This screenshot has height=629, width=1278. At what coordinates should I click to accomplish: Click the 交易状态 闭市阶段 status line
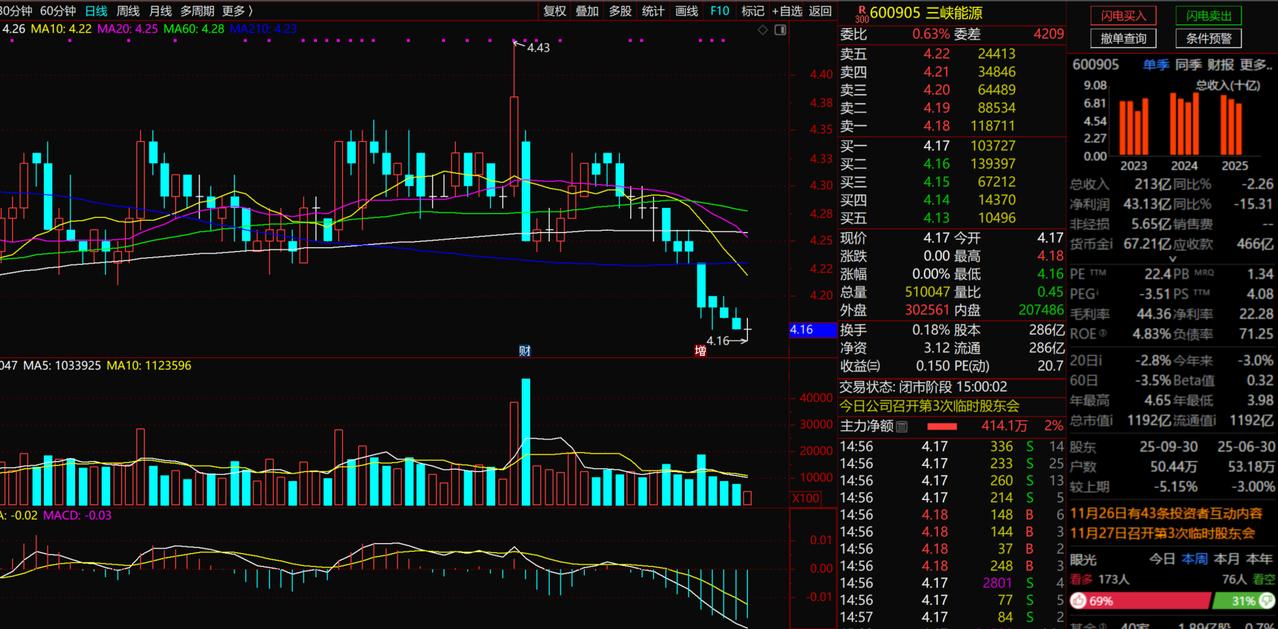[x=923, y=387]
